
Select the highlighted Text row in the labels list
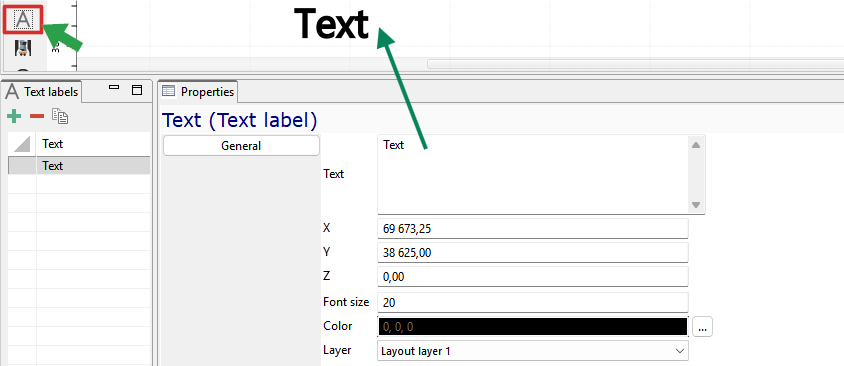(79, 166)
